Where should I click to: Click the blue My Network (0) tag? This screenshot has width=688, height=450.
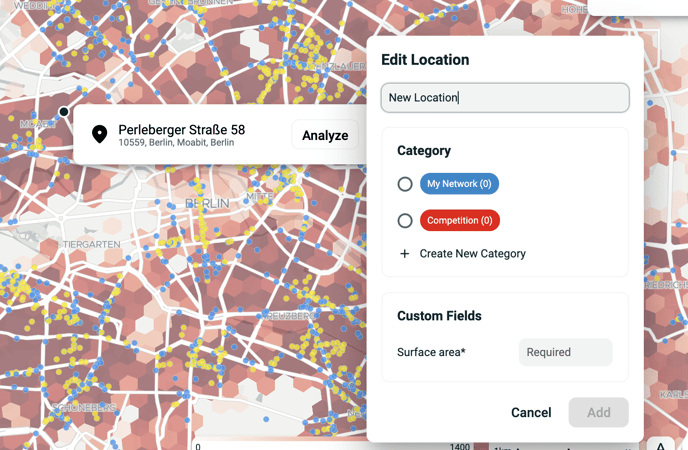[459, 184]
